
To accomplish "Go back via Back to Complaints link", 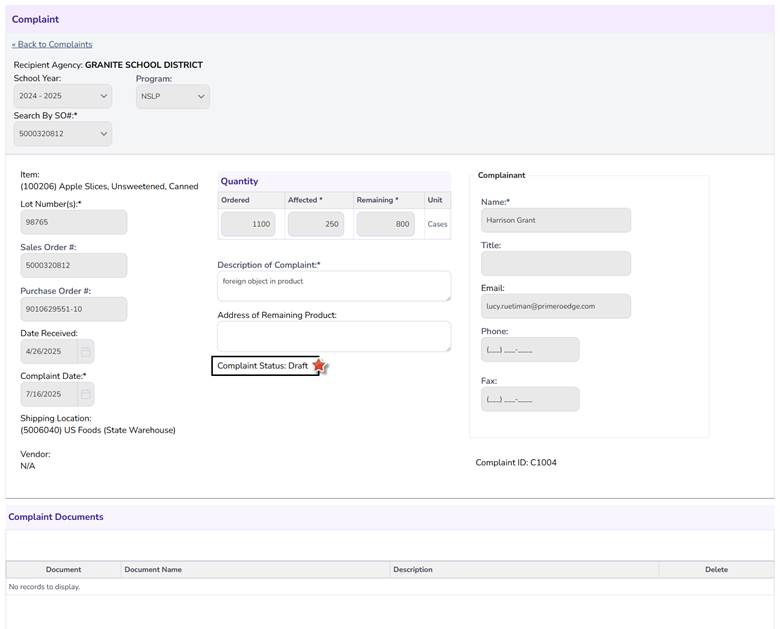I will 52,44.
